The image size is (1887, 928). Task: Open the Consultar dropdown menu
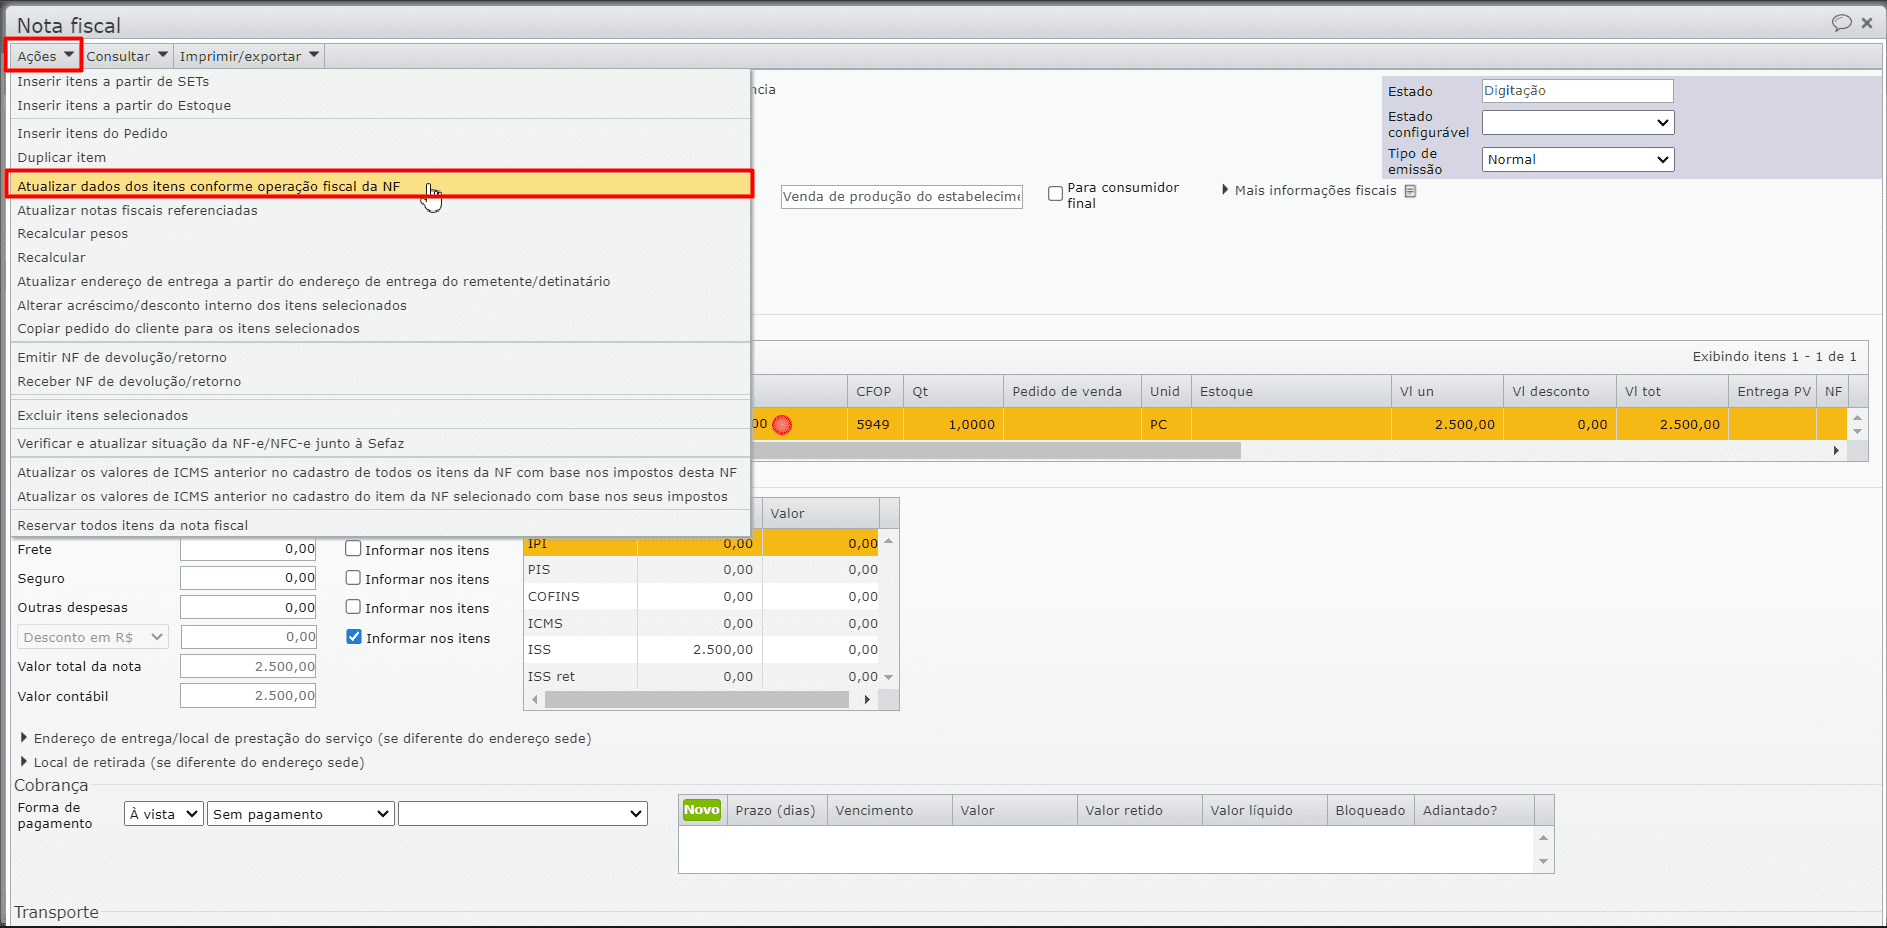[127, 56]
